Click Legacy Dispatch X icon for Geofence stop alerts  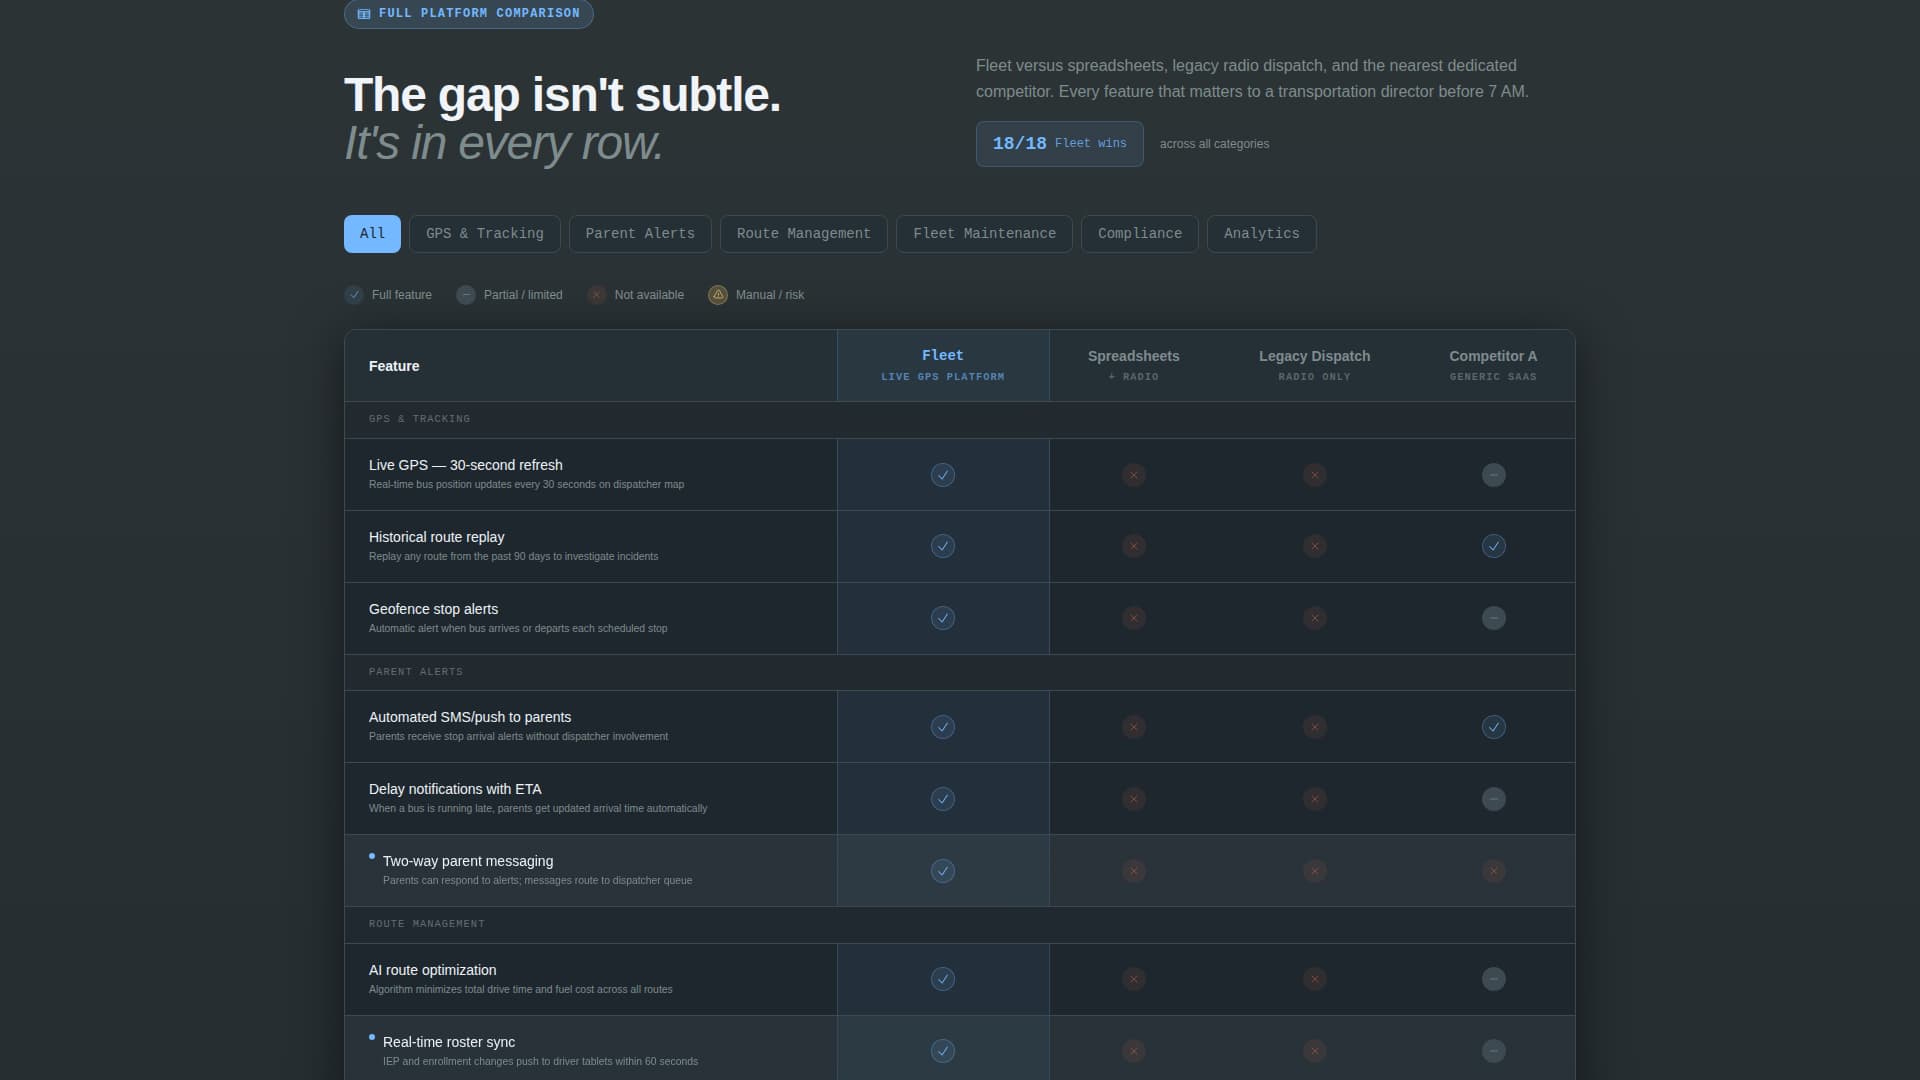pos(1315,618)
